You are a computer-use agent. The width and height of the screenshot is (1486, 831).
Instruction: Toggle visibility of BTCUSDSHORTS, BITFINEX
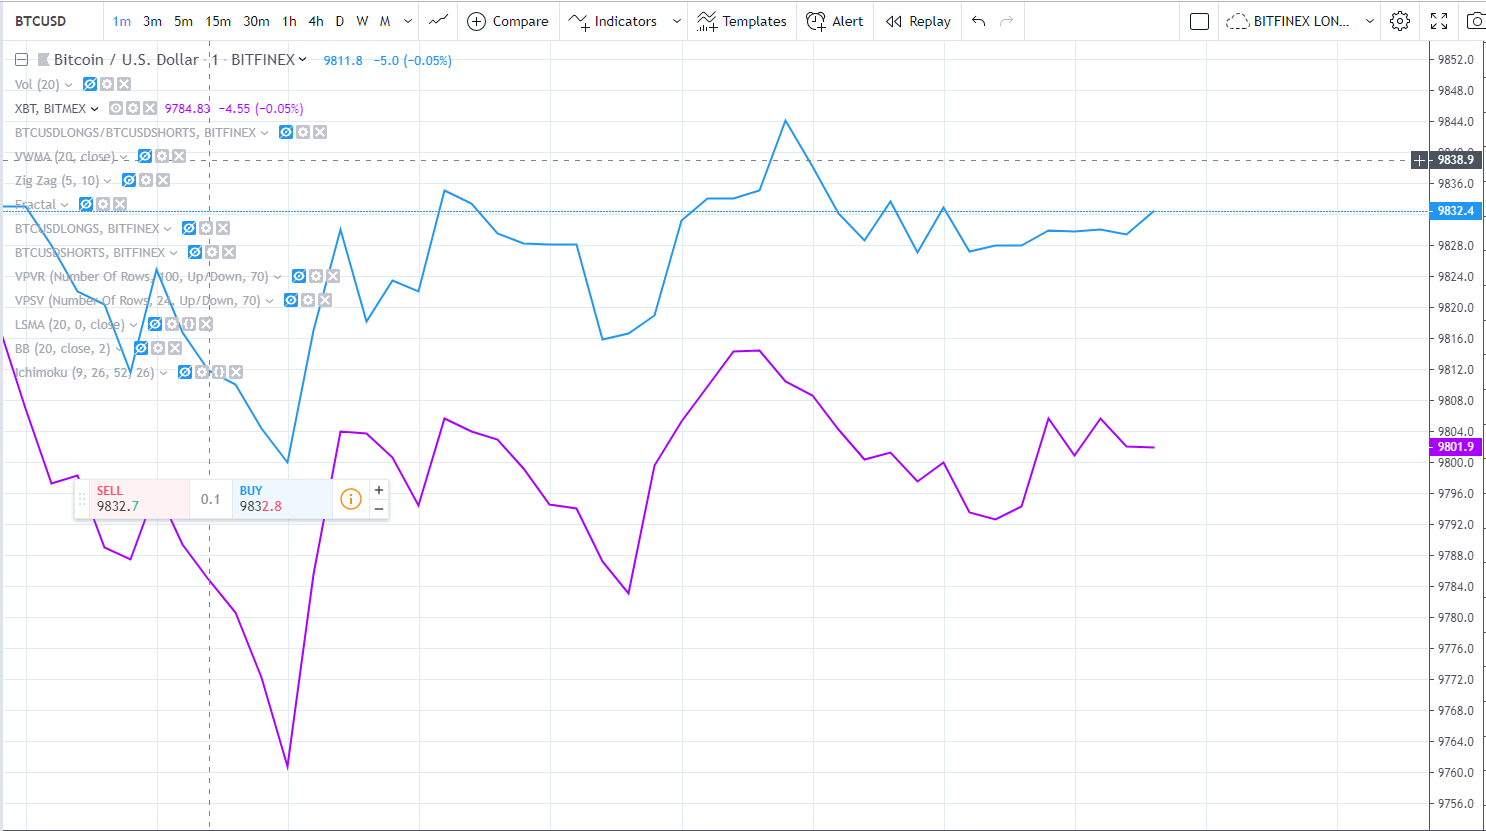click(x=195, y=252)
